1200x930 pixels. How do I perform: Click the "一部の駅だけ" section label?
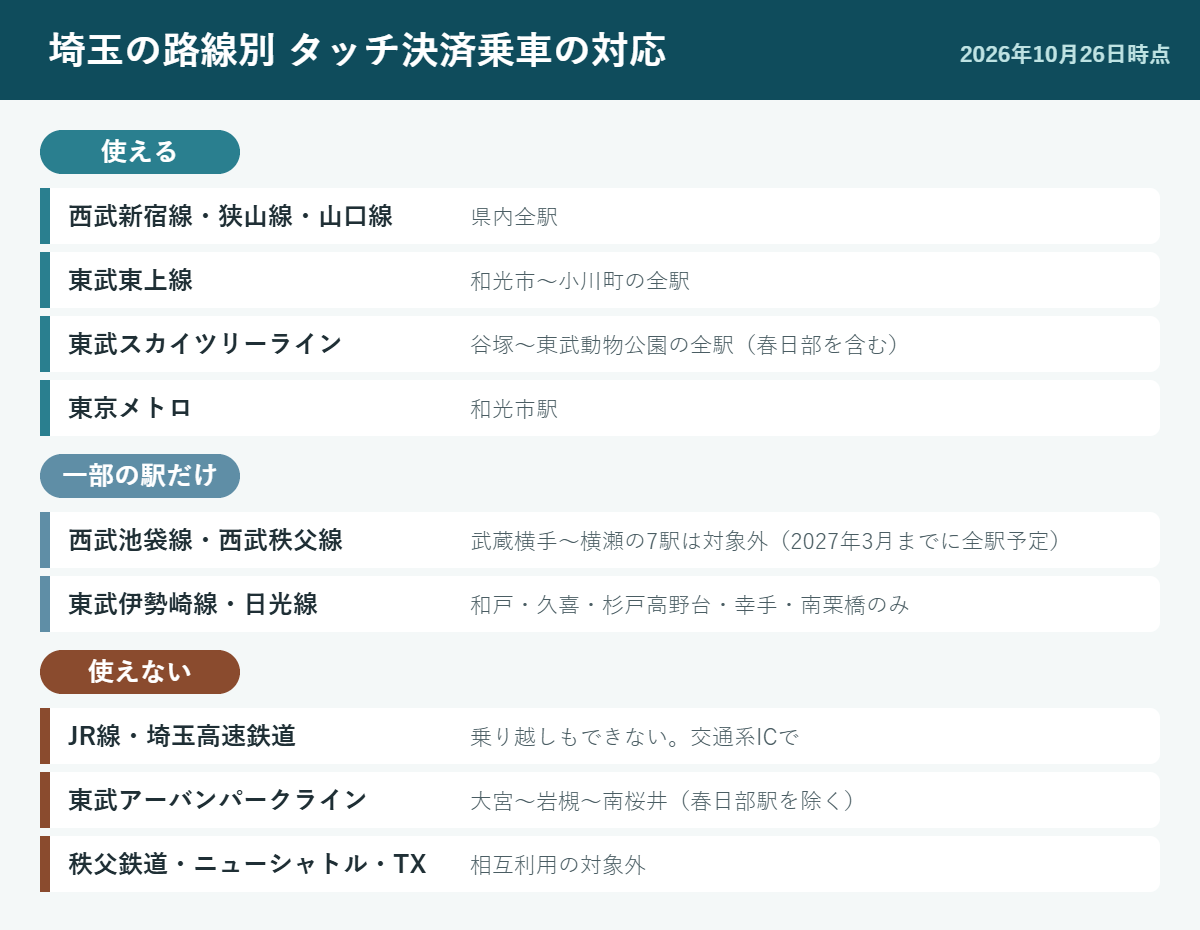(140, 476)
